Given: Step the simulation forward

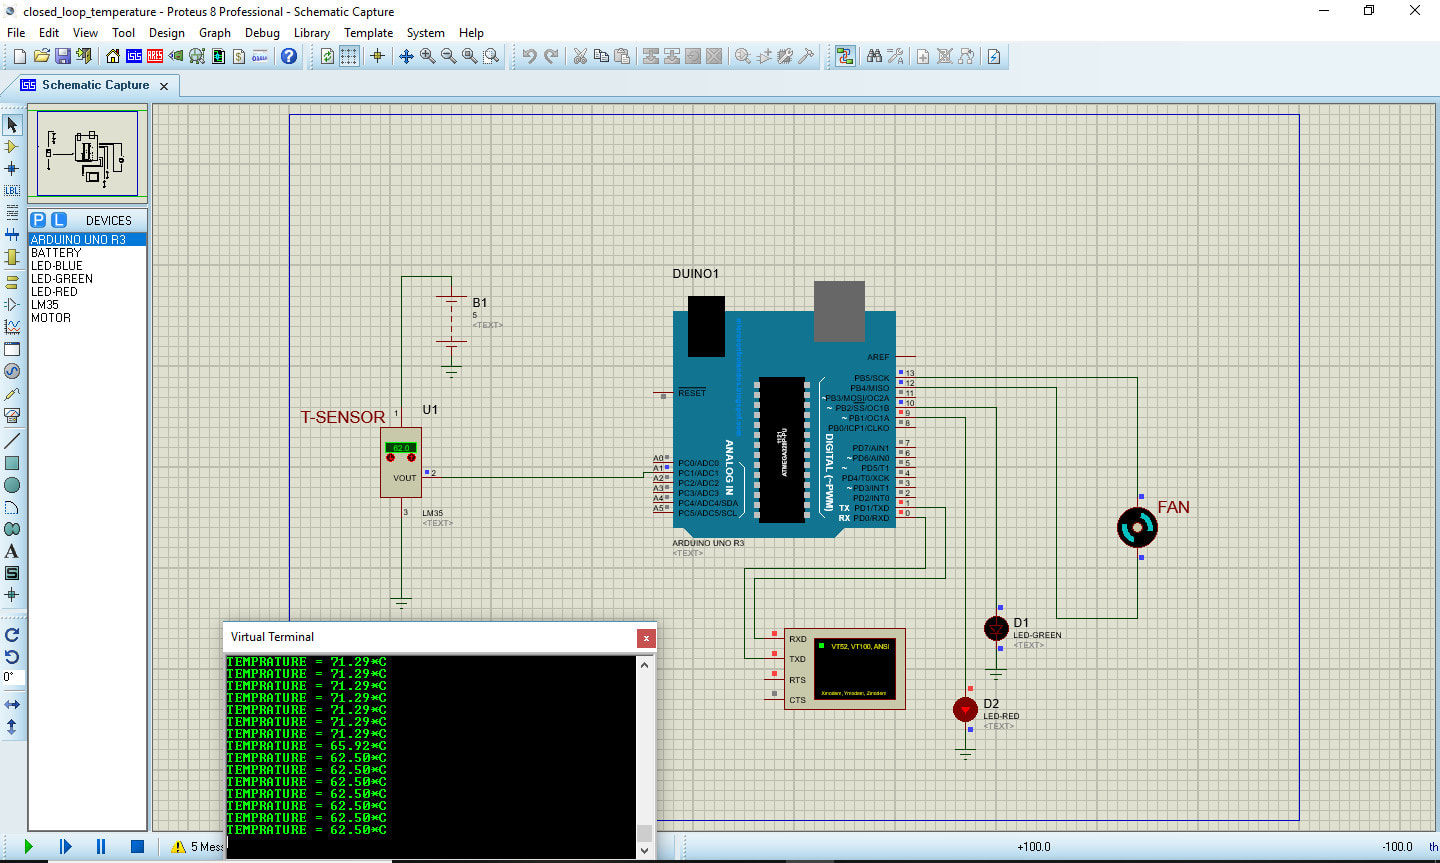Looking at the screenshot, I should 65,846.
